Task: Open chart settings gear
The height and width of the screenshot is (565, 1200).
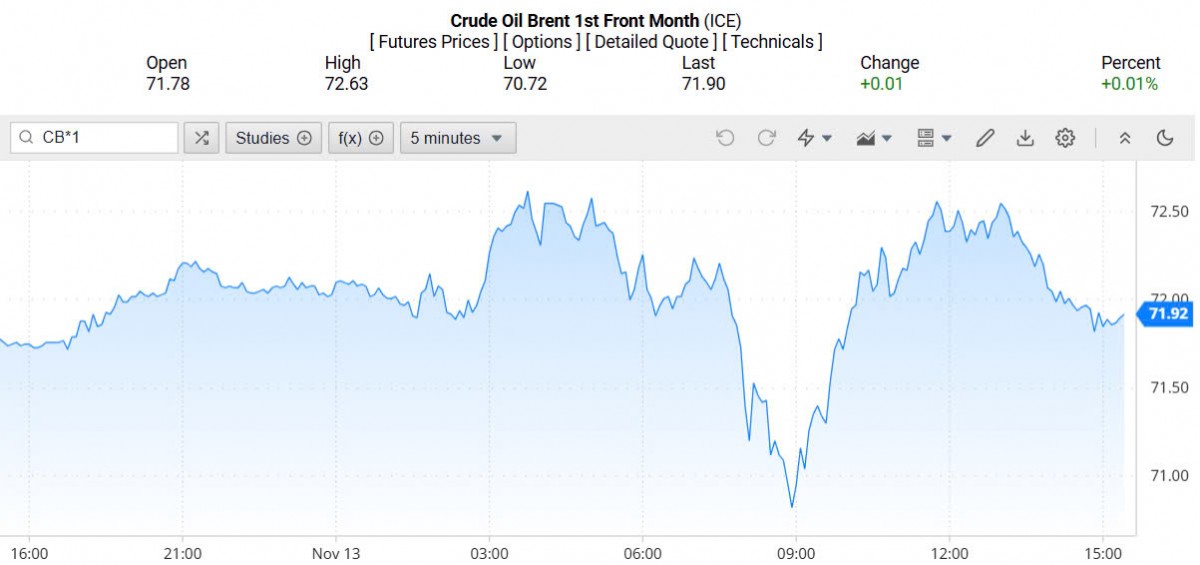Action: [x=1065, y=138]
